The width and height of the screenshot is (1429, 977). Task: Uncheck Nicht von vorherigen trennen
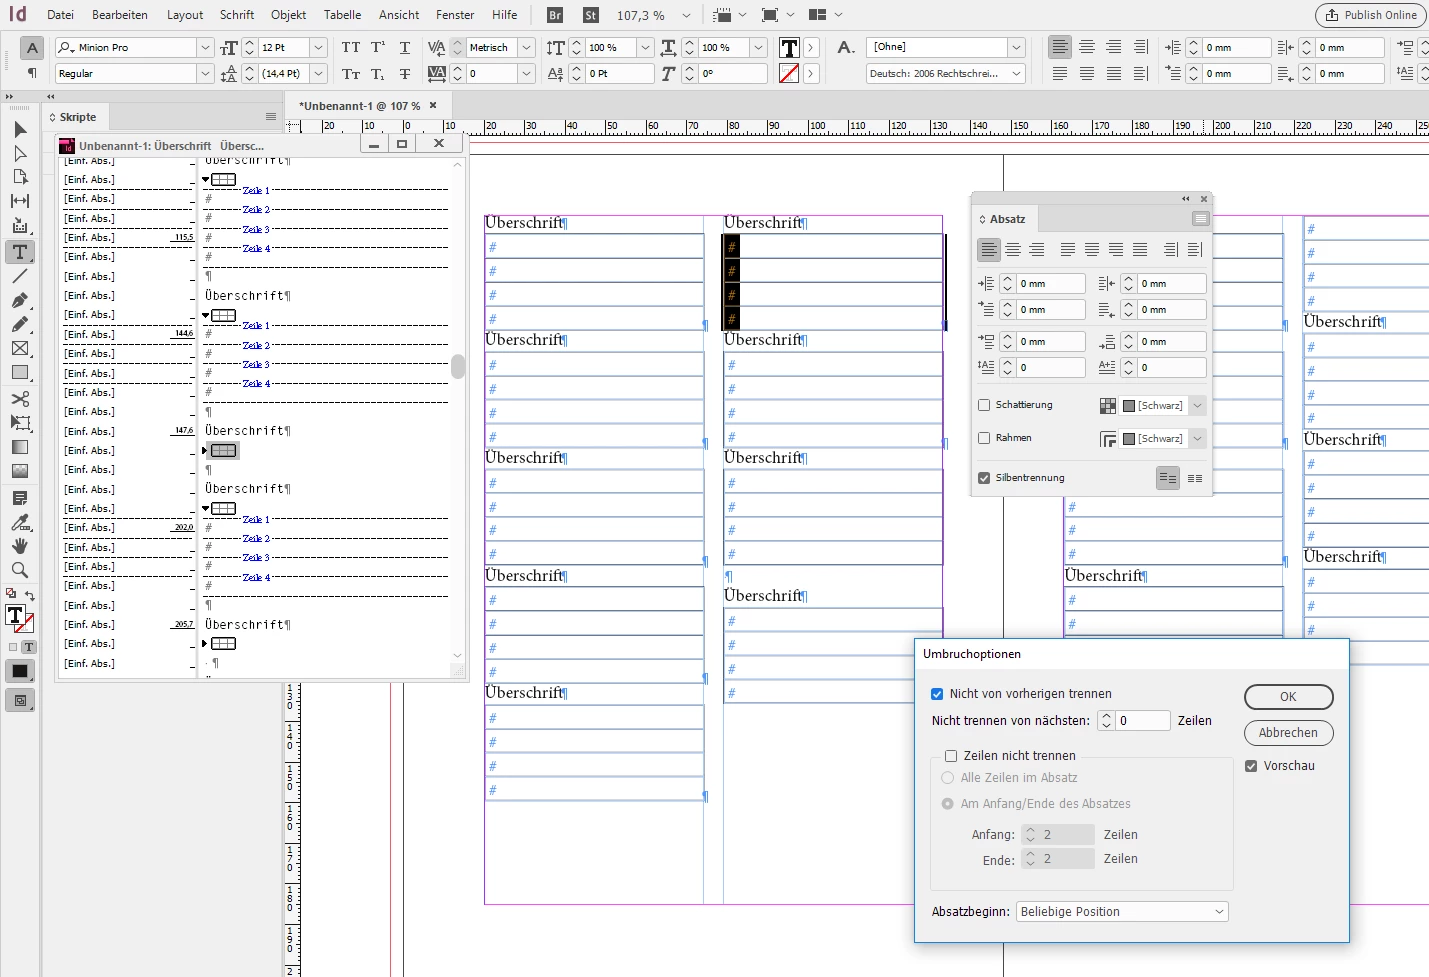(937, 694)
